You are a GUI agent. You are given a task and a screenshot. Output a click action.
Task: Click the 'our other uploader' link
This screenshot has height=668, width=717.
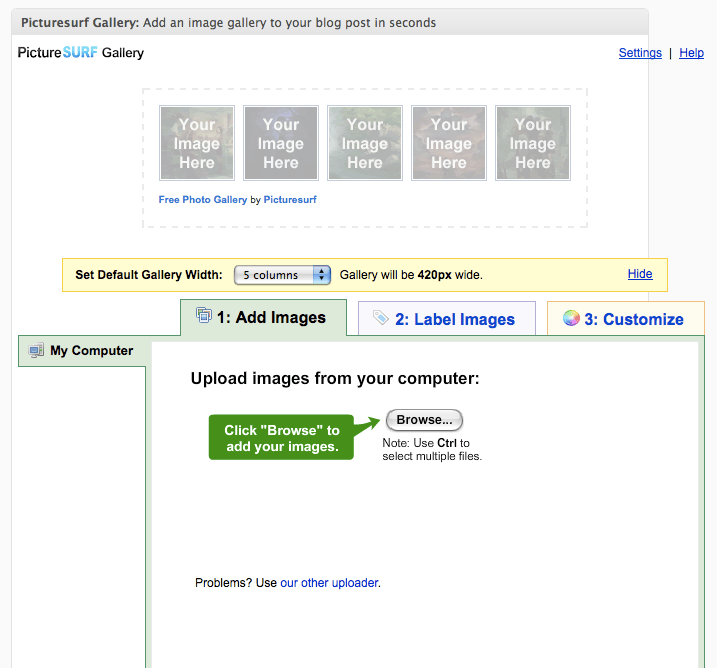(329, 583)
